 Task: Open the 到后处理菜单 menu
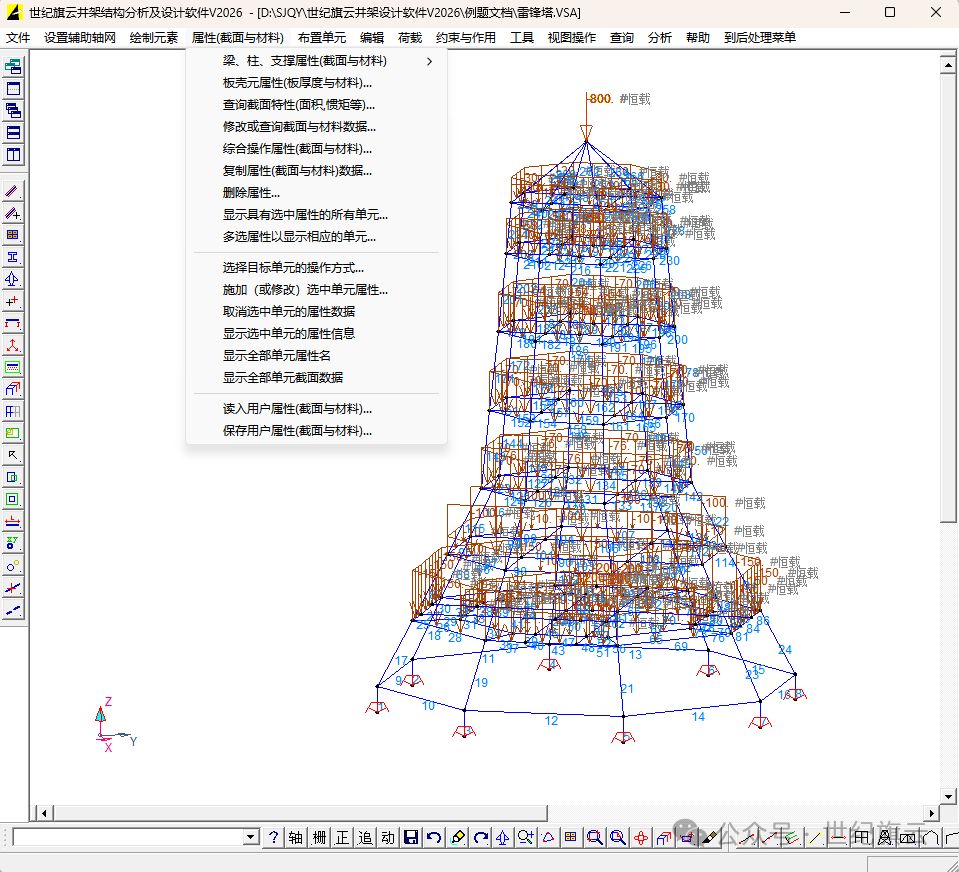760,37
